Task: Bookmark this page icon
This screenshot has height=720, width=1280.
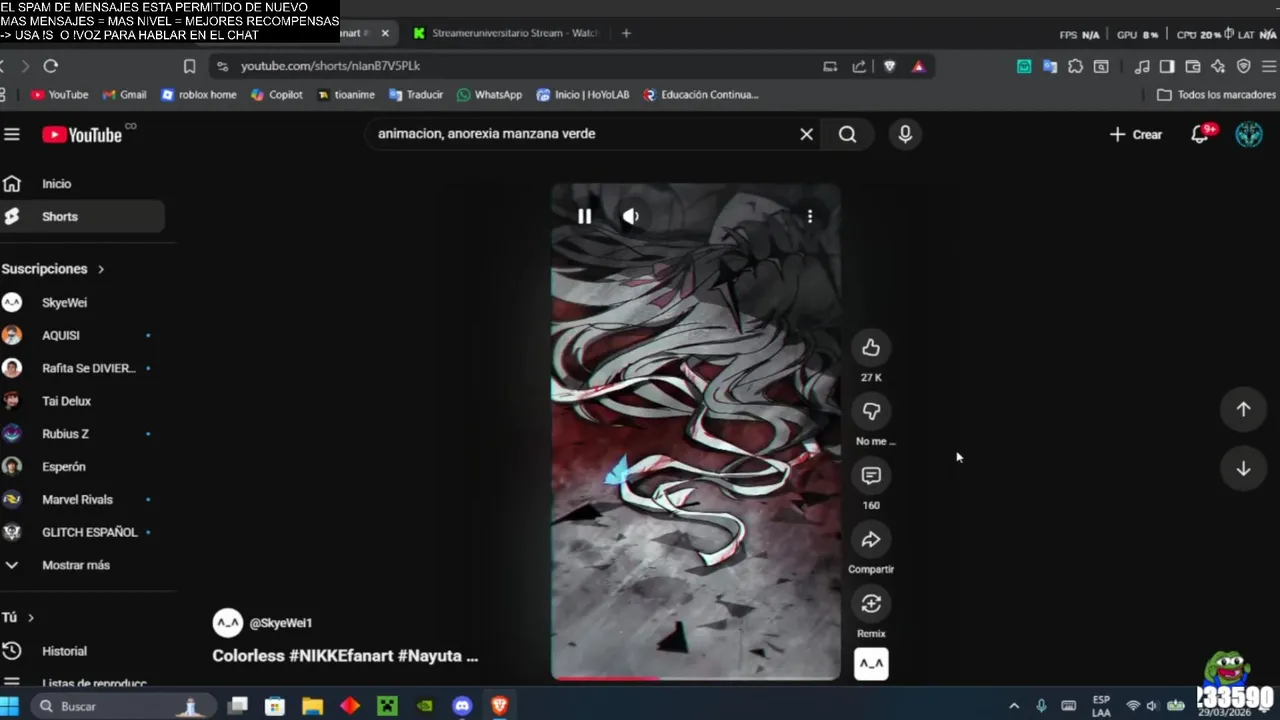Action: 189,66
